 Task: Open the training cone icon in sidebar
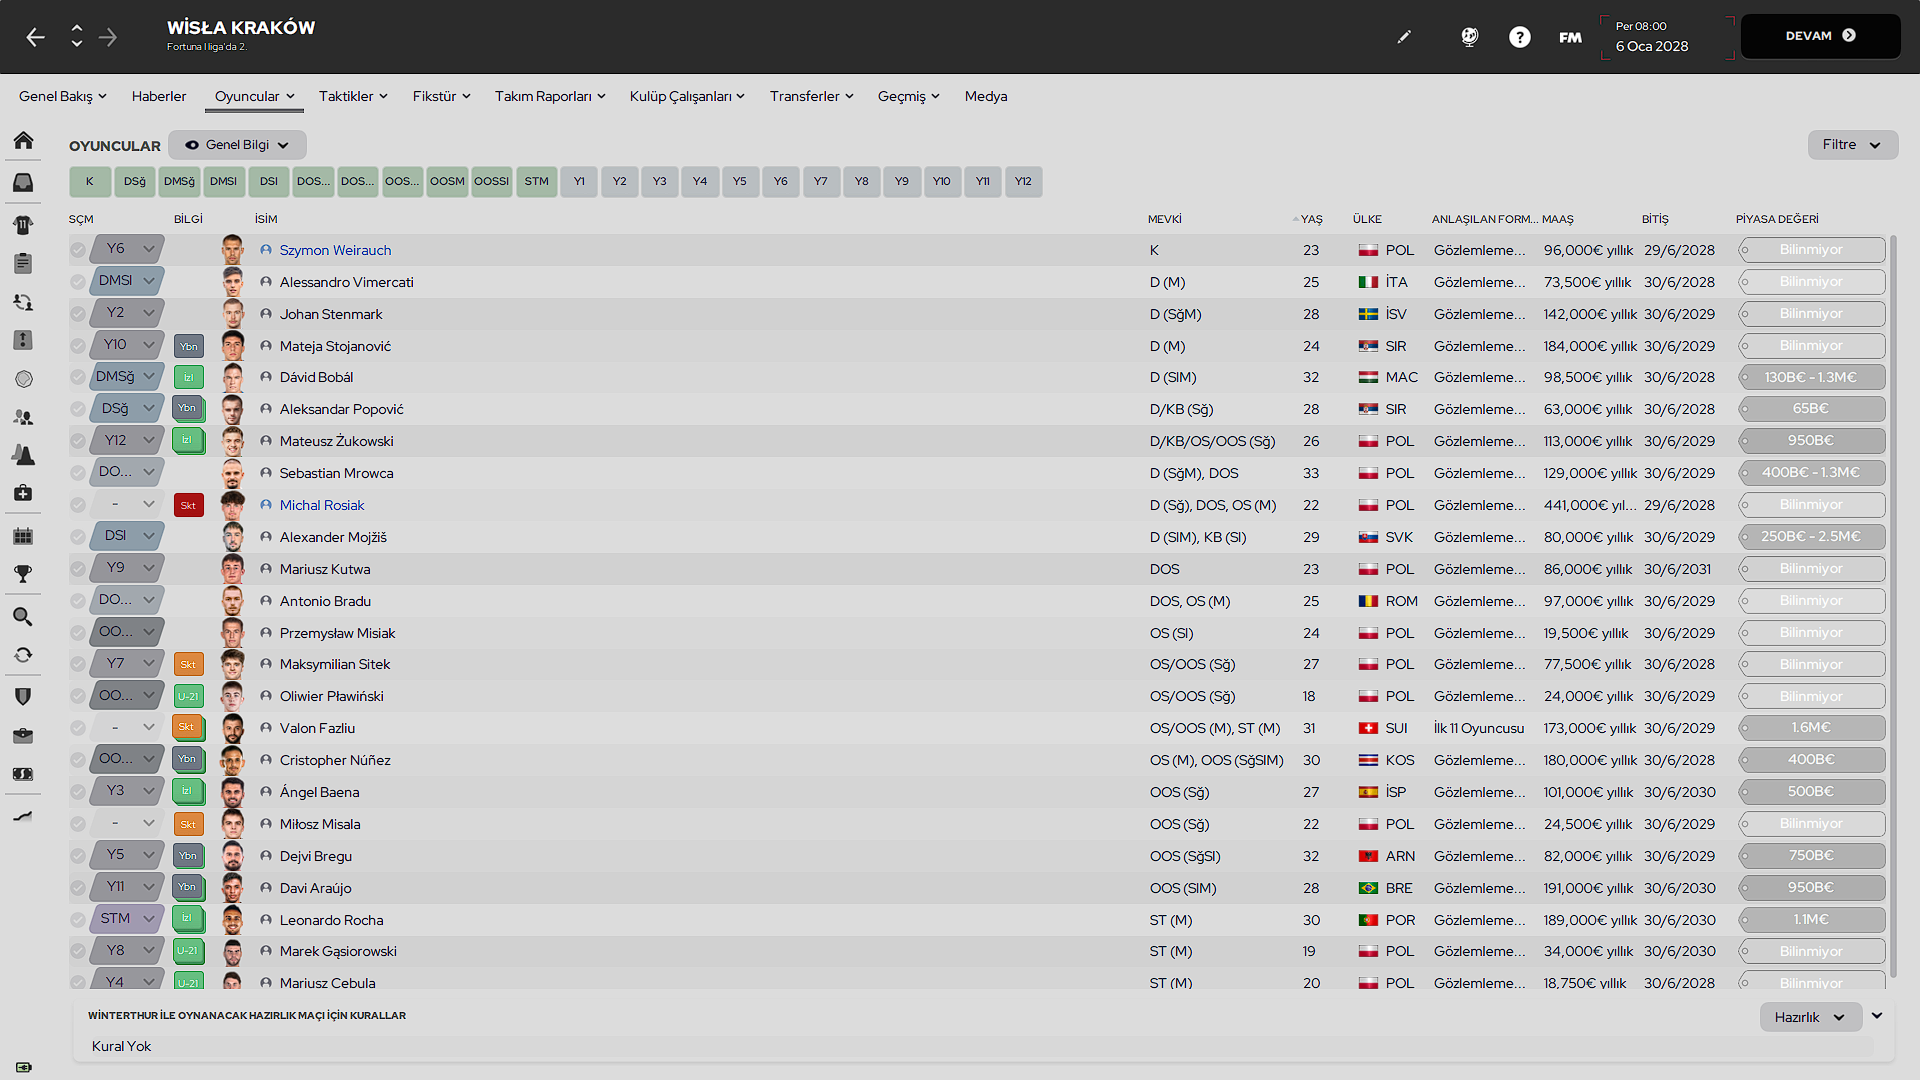point(23,455)
